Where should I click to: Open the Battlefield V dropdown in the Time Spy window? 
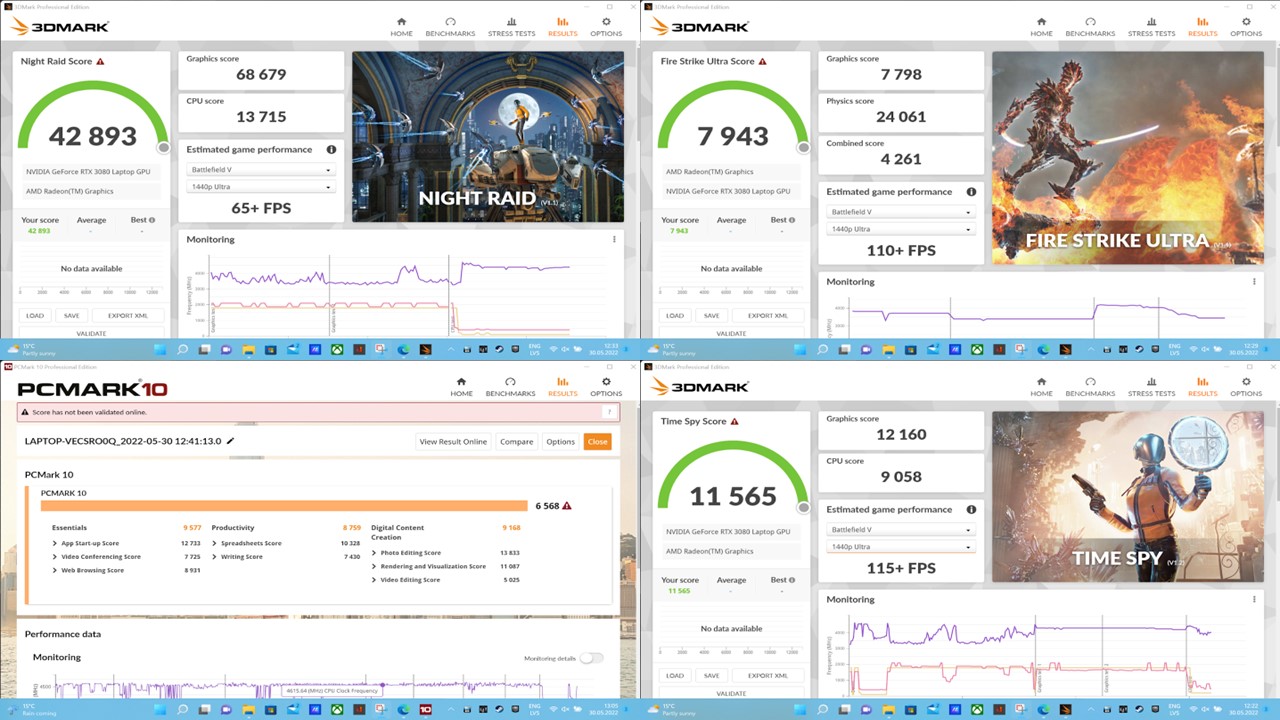click(900, 530)
